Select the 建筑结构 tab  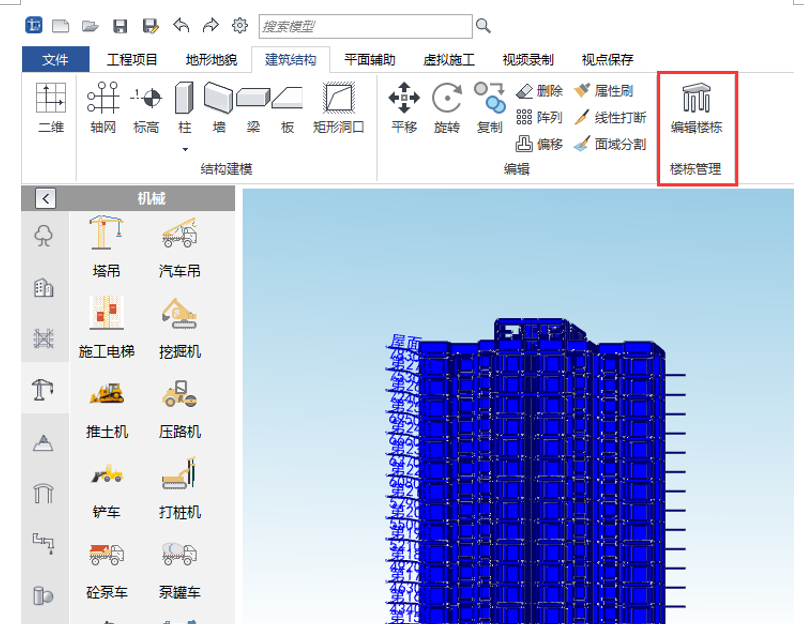[x=291, y=59]
